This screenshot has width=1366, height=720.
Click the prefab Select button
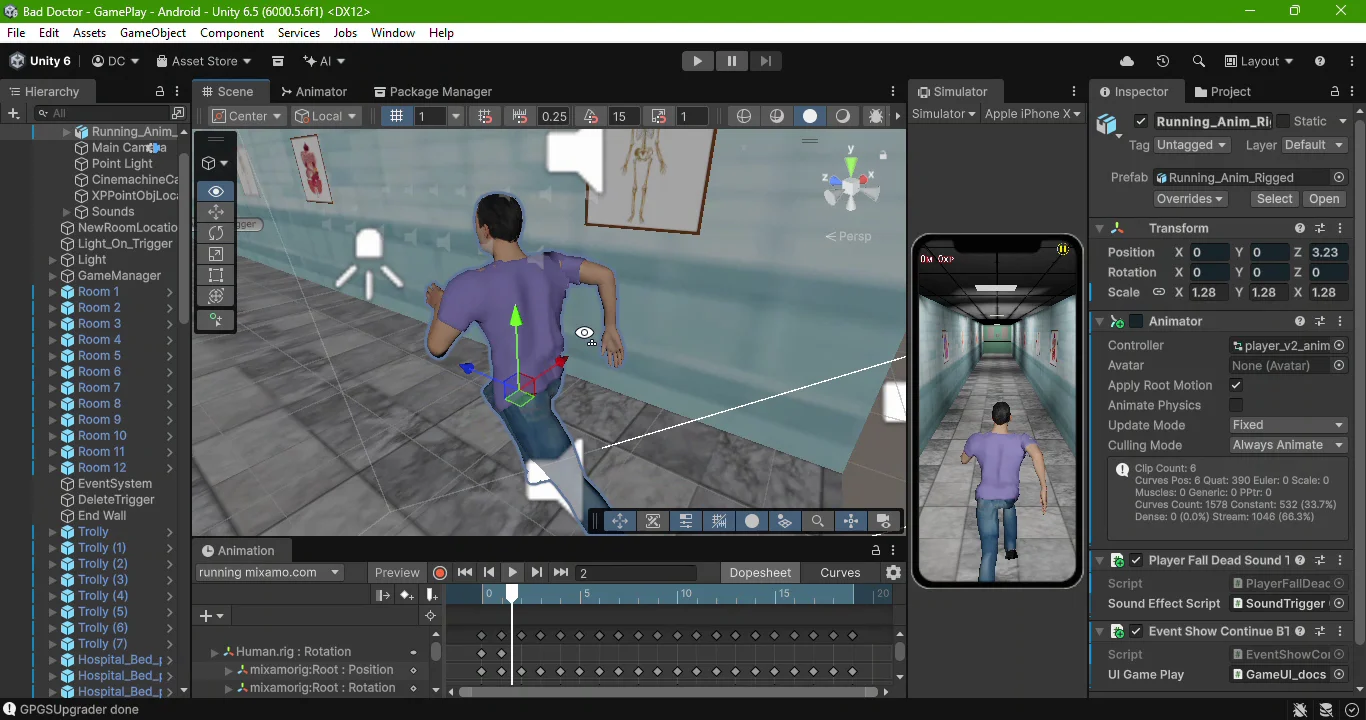pos(1274,198)
